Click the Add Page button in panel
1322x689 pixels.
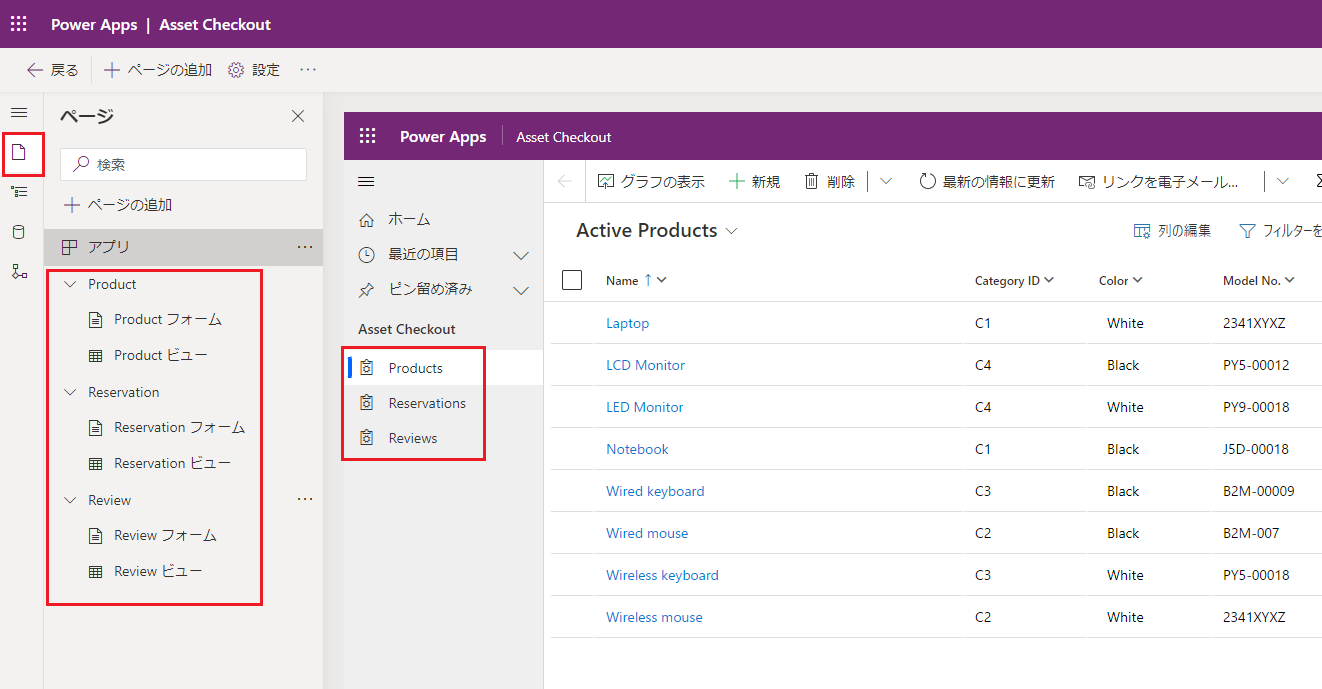click(x=118, y=205)
